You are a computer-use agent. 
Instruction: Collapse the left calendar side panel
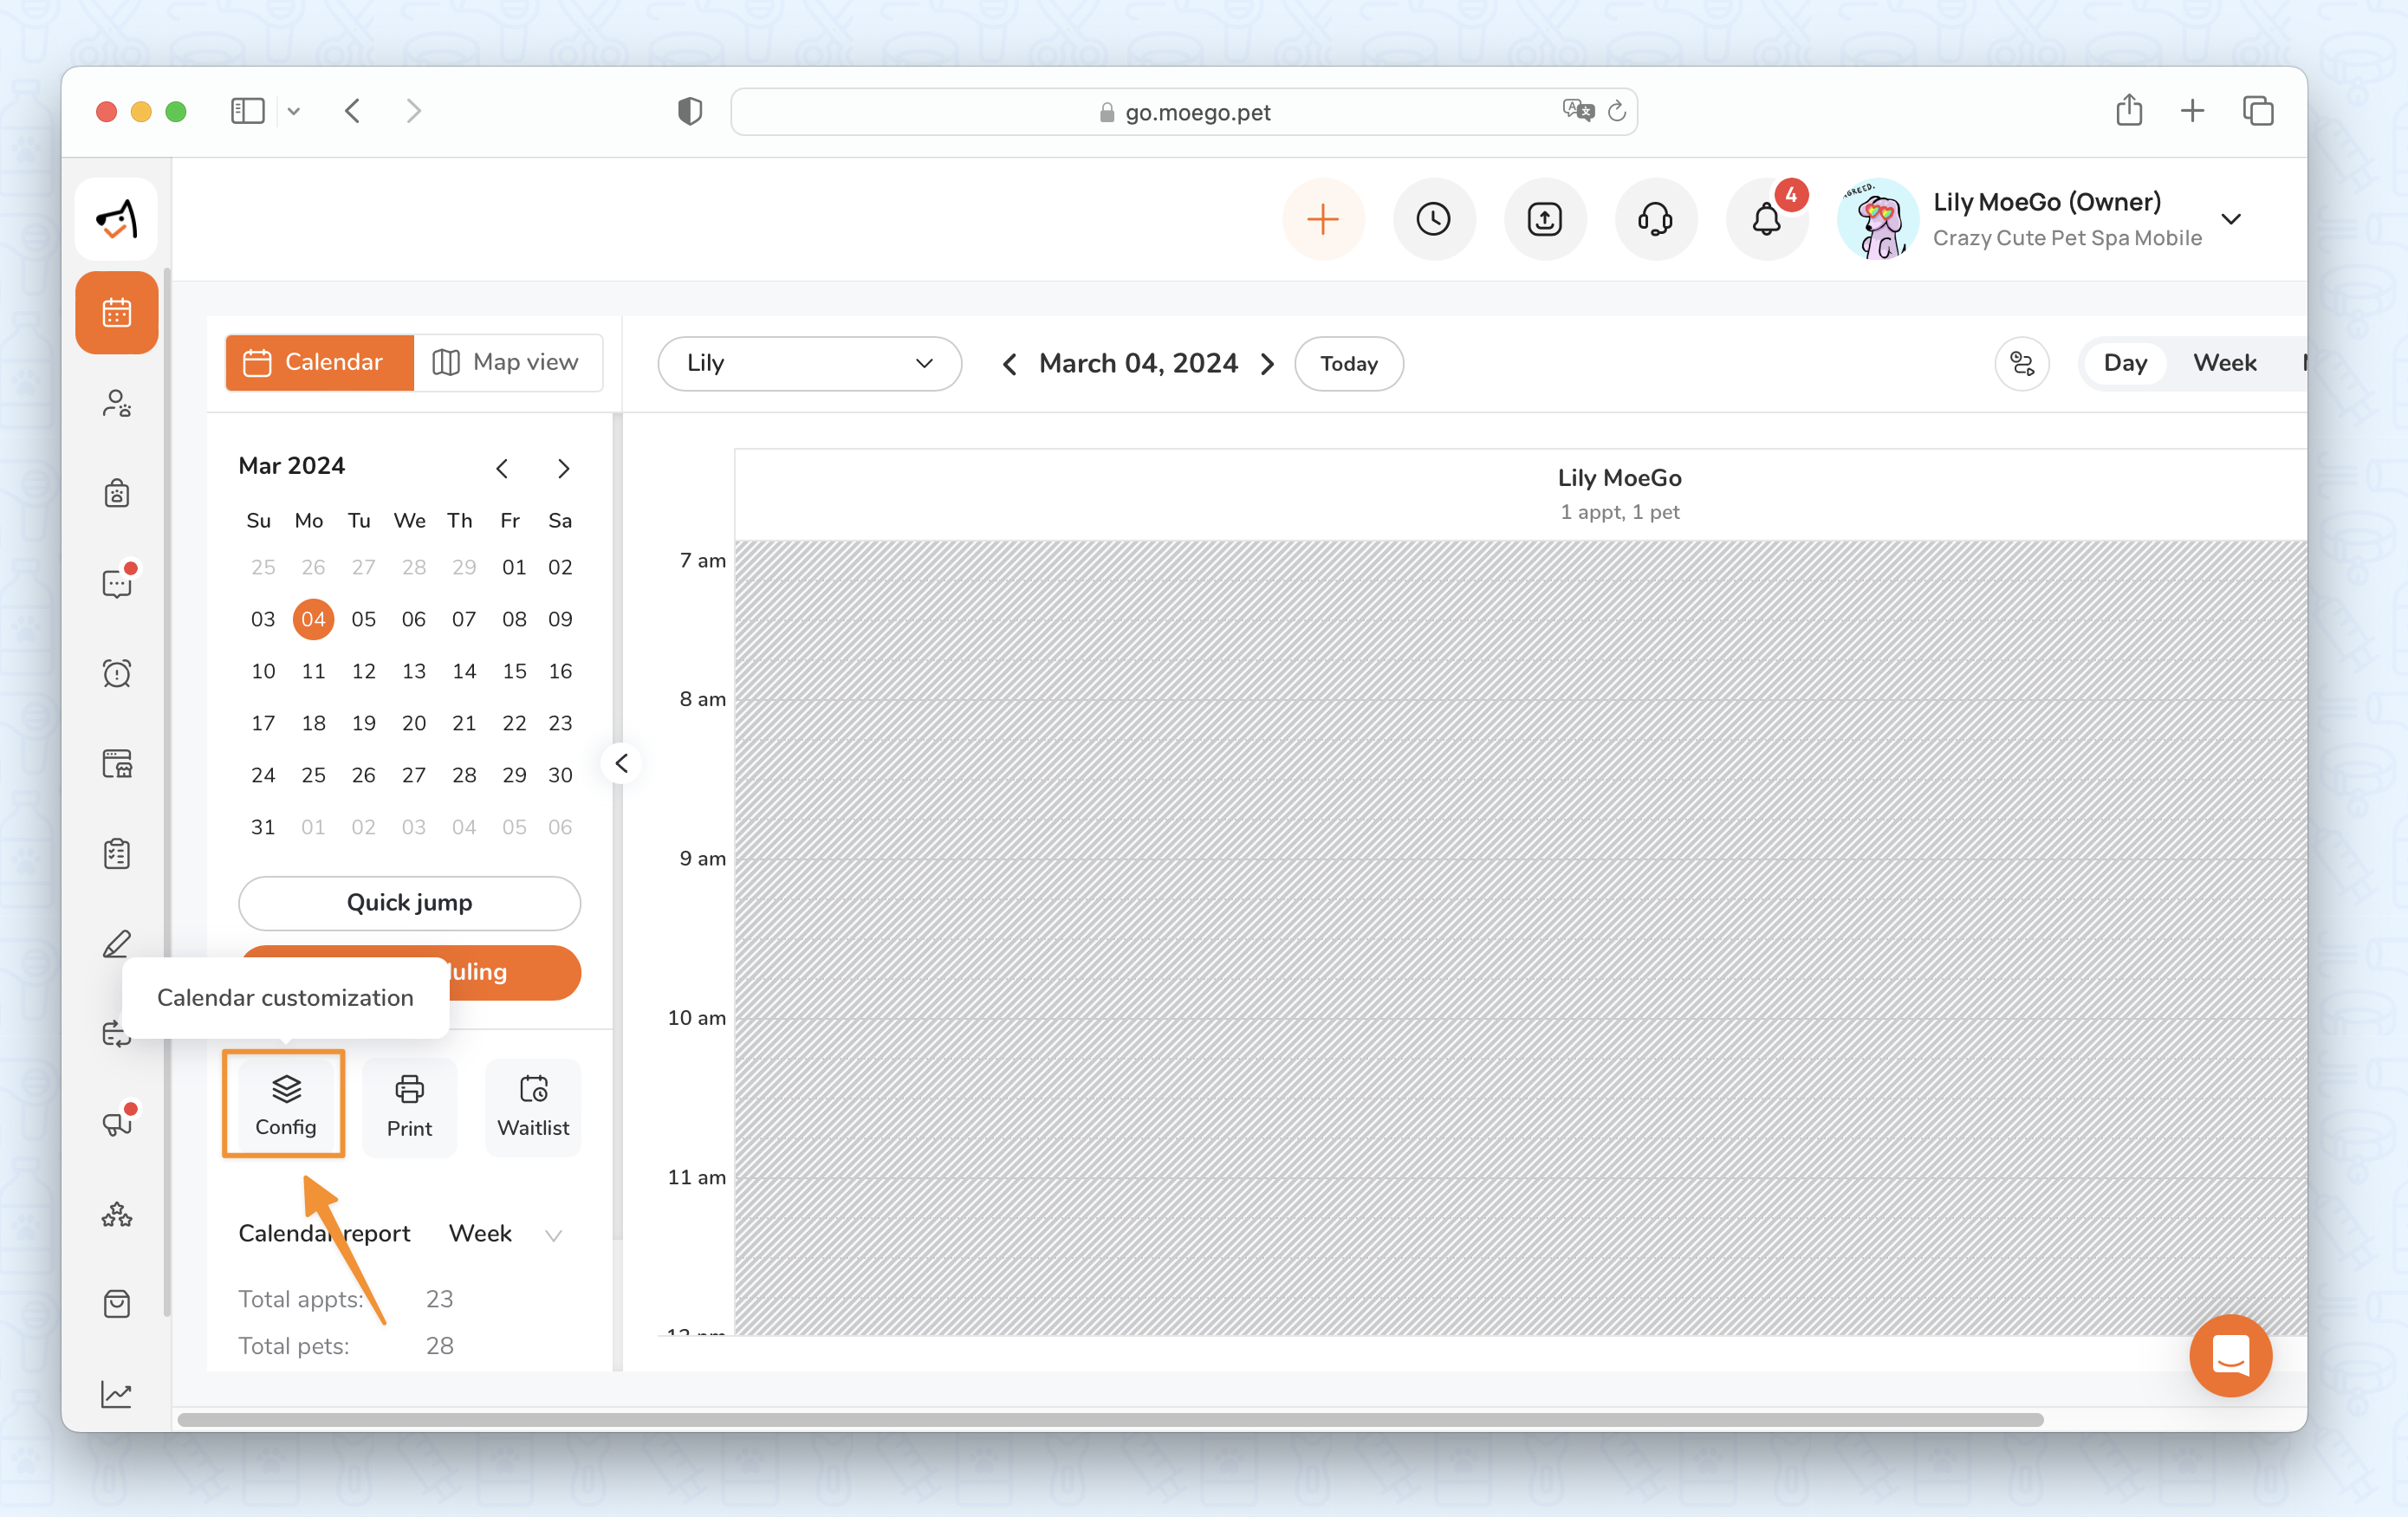[x=621, y=763]
